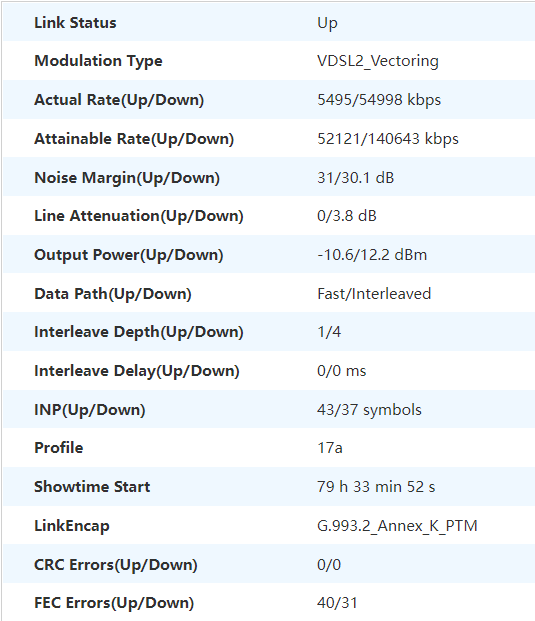Viewport: 535px width, 621px height.
Task: Click the CRC Errors(Up/Down) label
Action: click(x=116, y=565)
